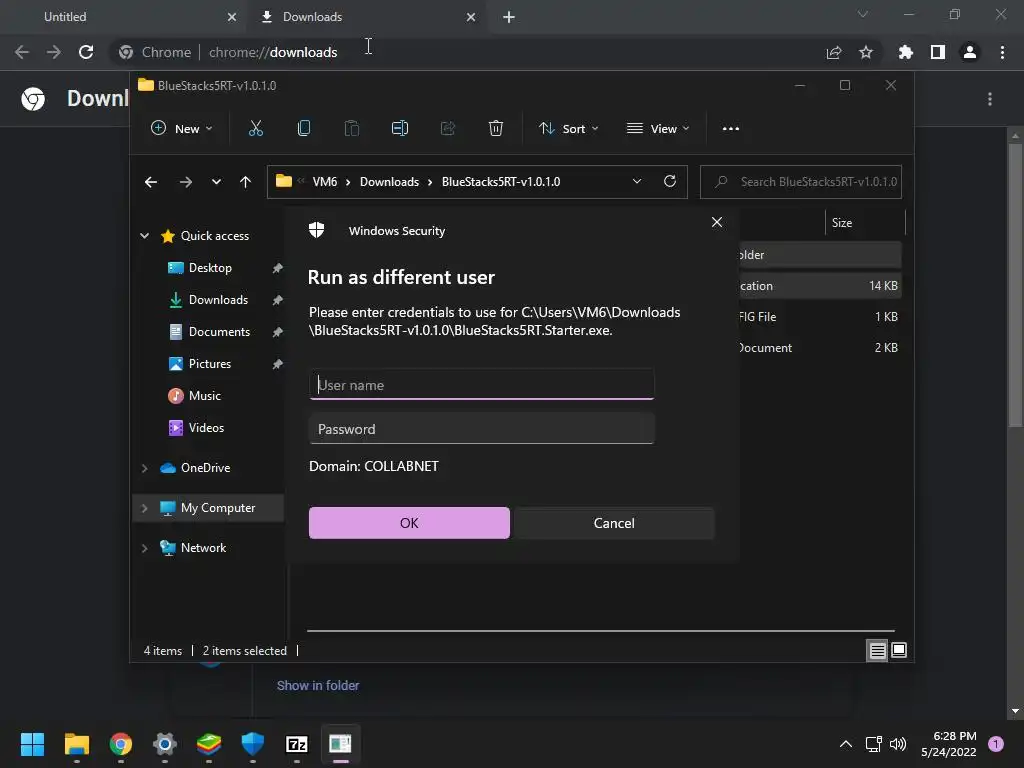Open Chrome profile avatar icon
The image size is (1024, 768).
[970, 52]
